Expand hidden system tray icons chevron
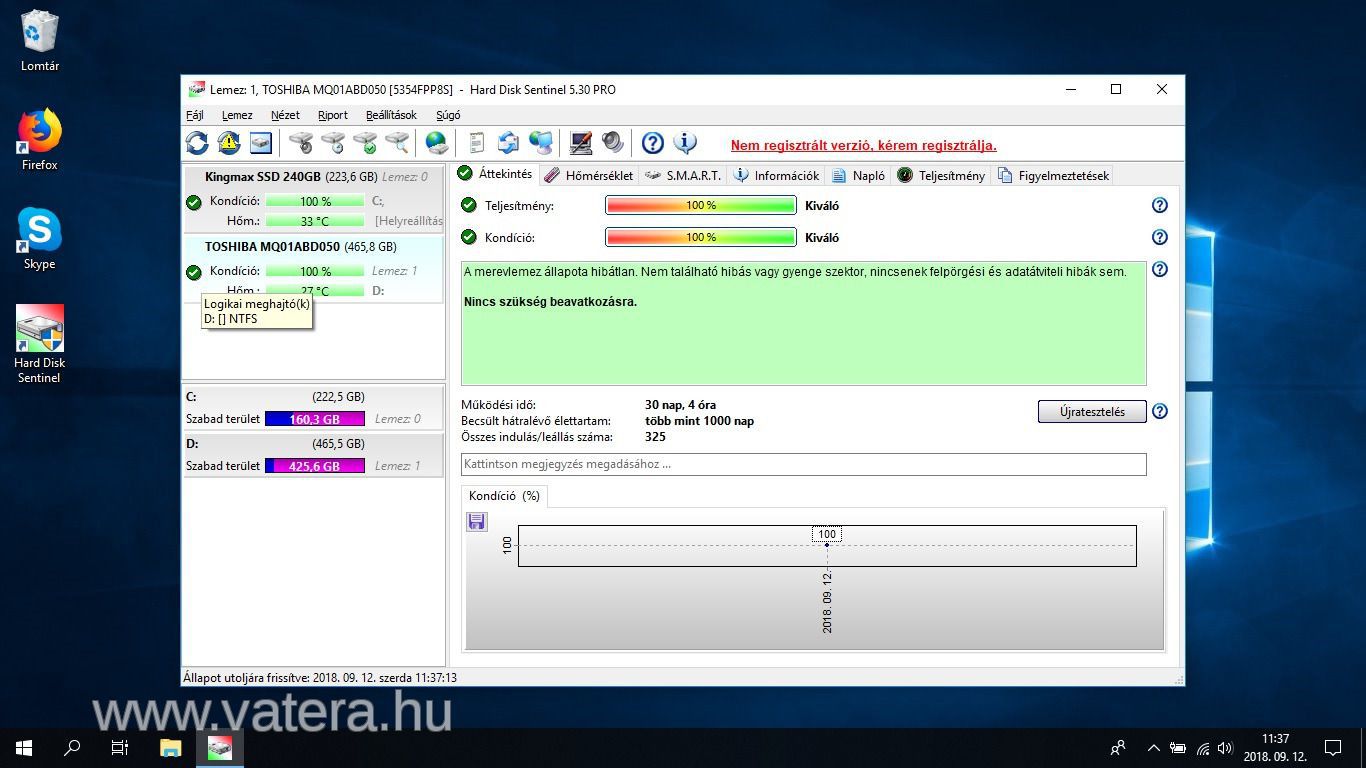The height and width of the screenshot is (768, 1366). (1153, 747)
